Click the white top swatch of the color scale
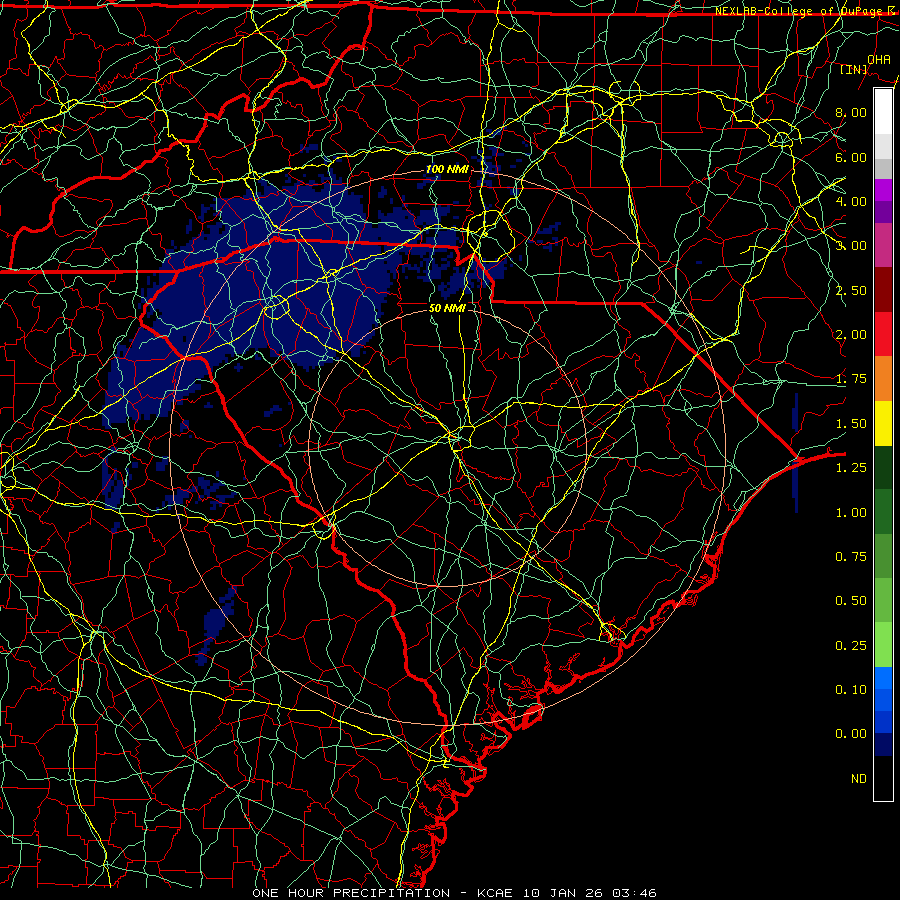 (883, 112)
